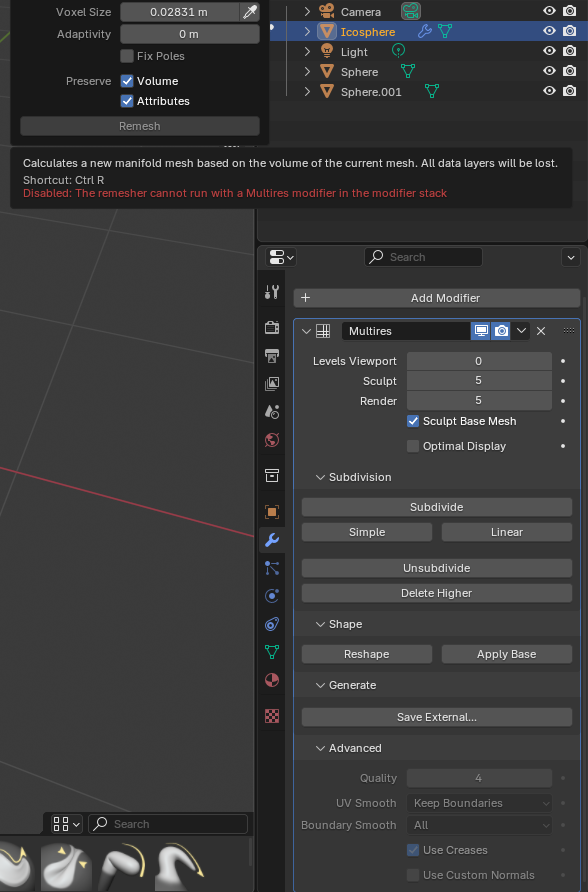This screenshot has width=588, height=892.
Task: Collapse the Multires modifier panel
Action: tap(306, 331)
